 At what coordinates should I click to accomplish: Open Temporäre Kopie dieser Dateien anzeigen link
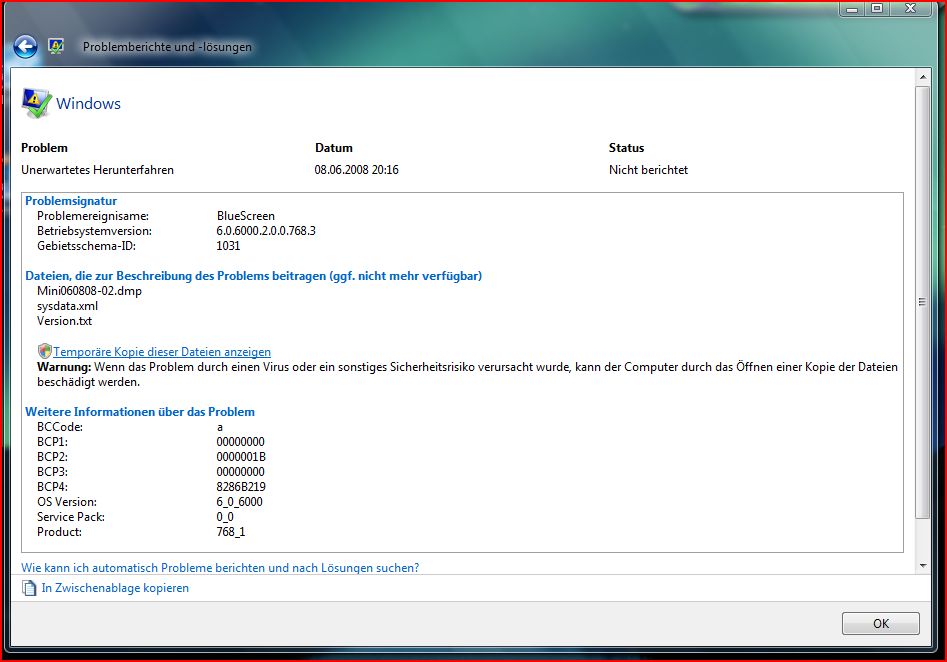point(162,352)
